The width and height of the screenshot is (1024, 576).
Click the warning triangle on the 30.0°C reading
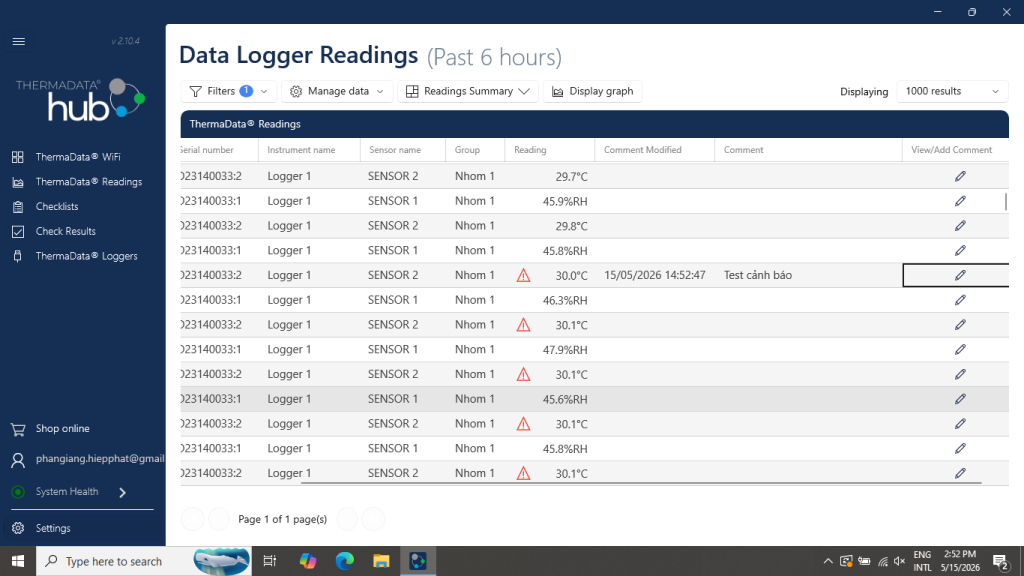[523, 276]
